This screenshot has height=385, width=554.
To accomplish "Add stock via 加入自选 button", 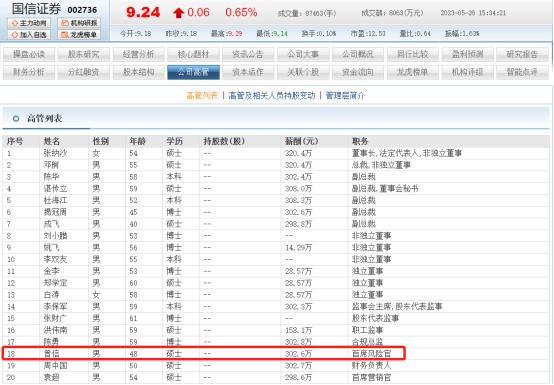I will [x=29, y=35].
